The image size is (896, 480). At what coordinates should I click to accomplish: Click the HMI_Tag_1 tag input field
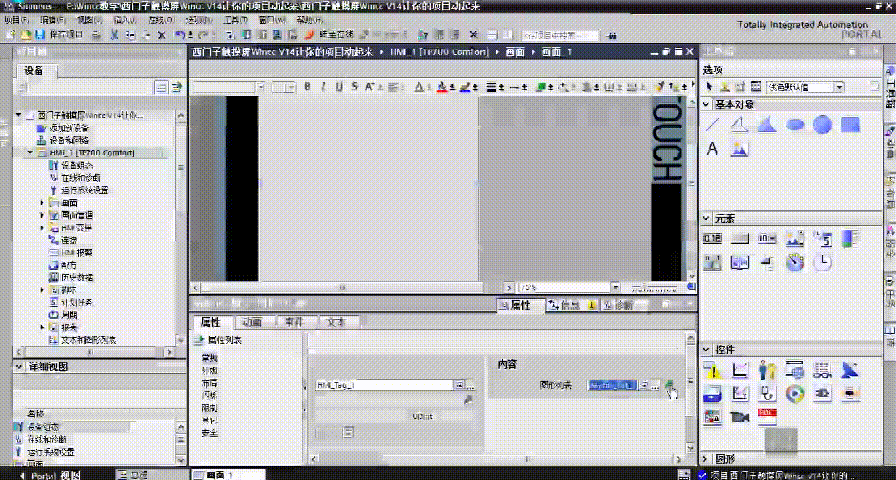pos(385,385)
